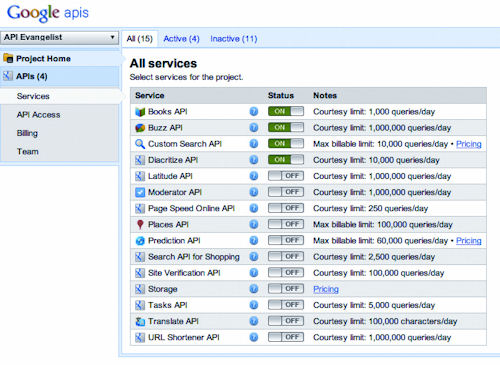Turn on the Storage service switch
This screenshot has width=500, height=365.
[286, 289]
